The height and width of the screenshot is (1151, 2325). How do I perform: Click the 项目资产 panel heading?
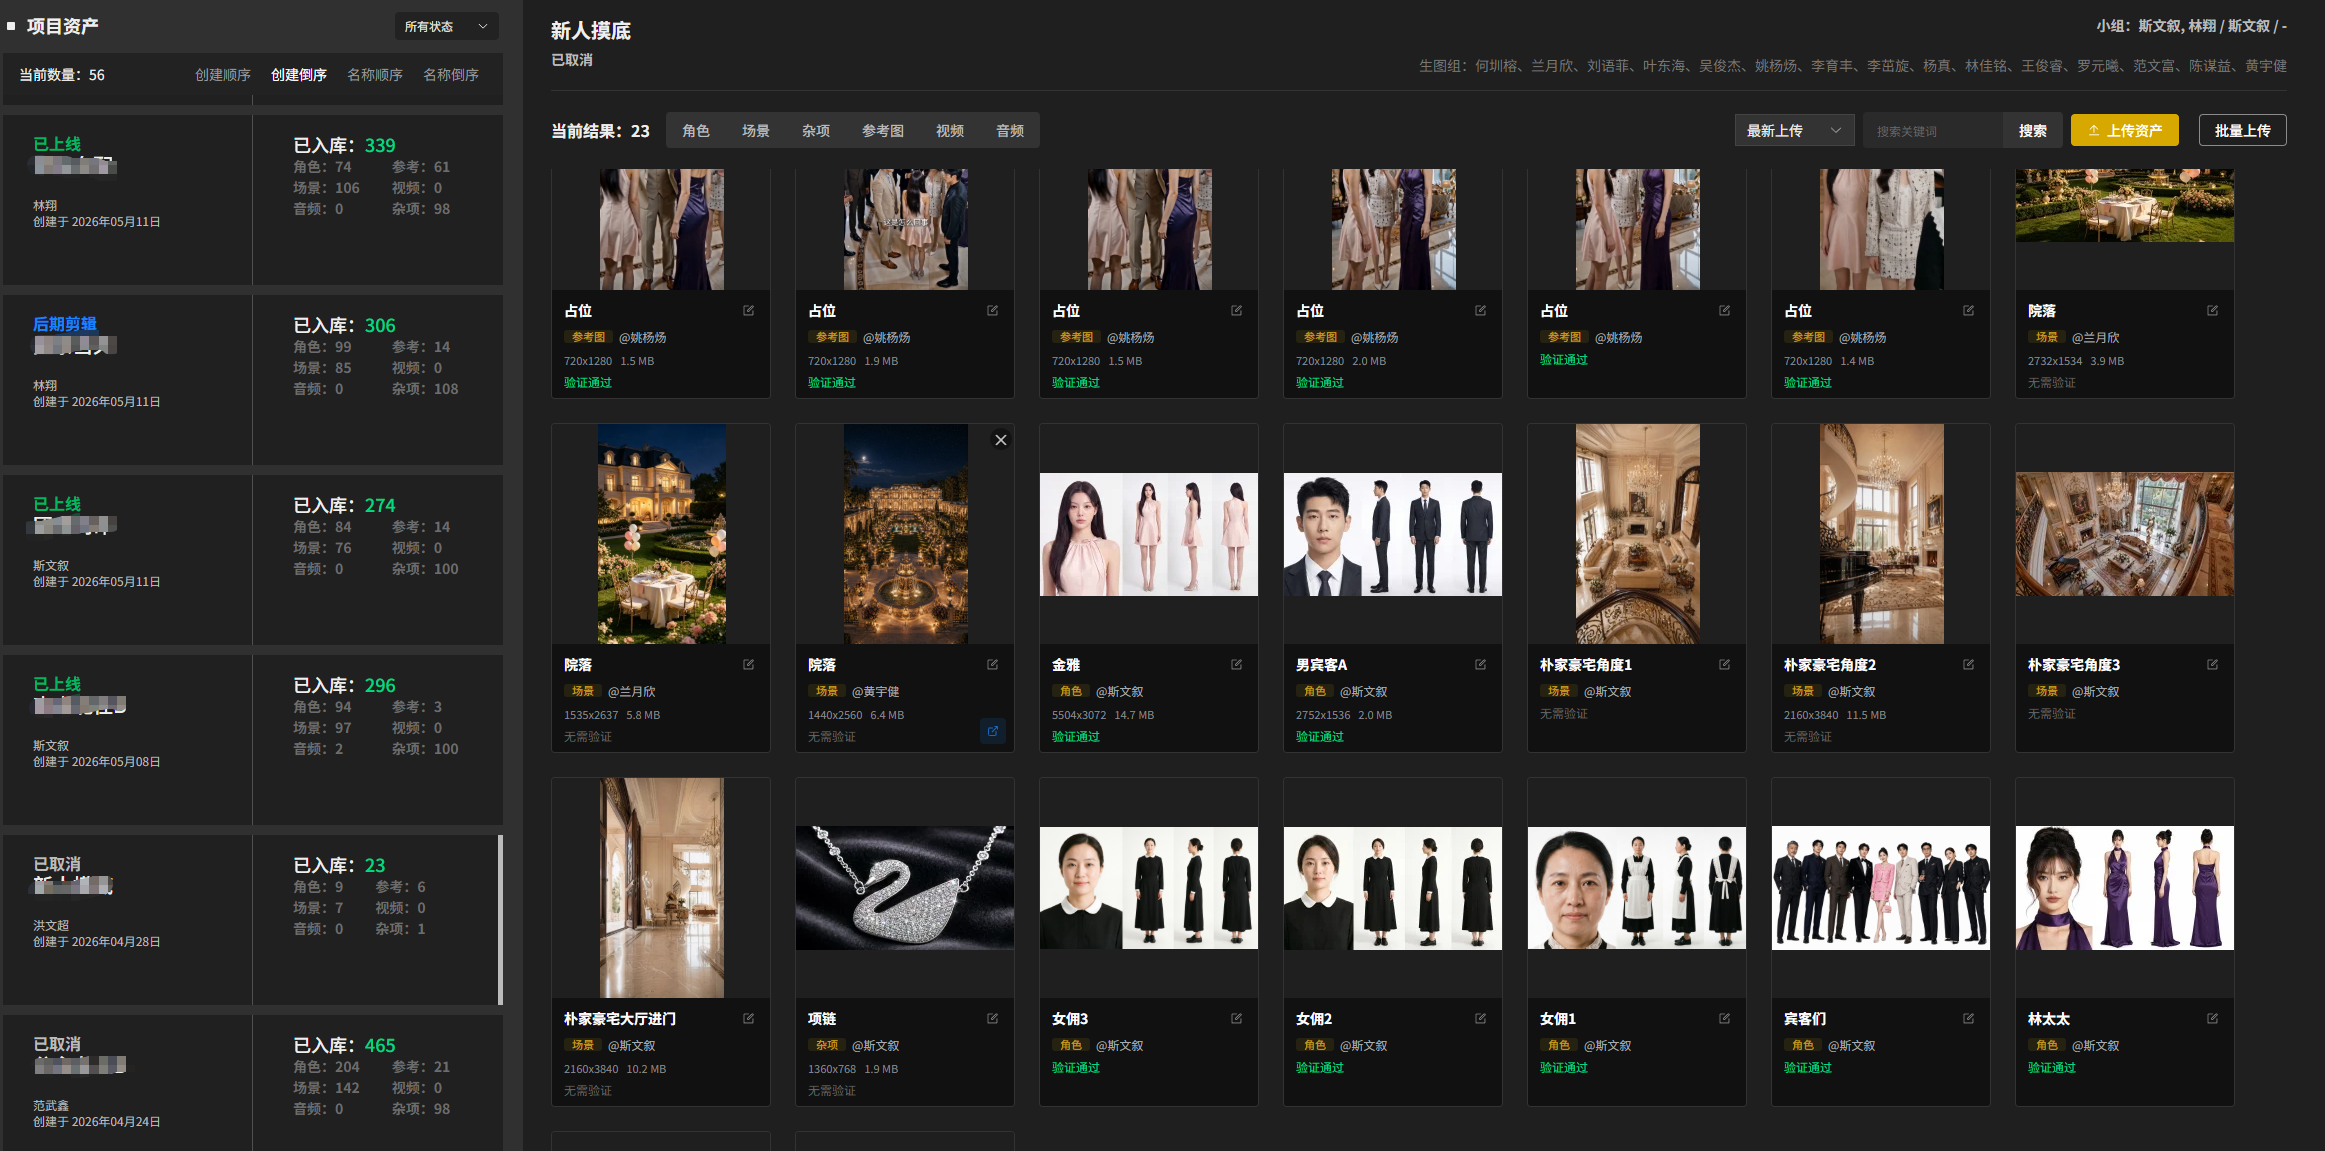coord(62,26)
